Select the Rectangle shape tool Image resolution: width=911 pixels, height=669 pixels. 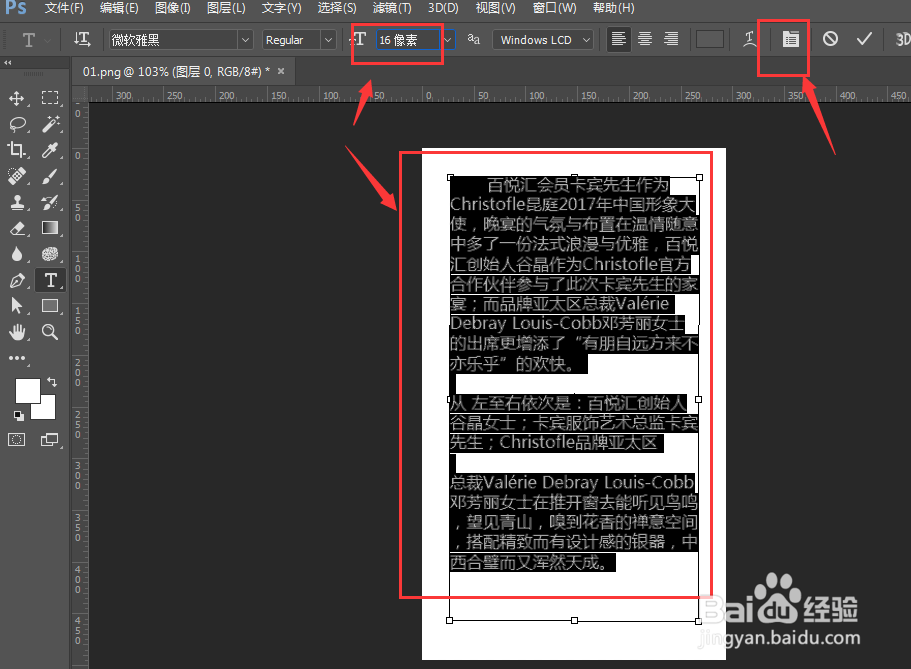[50, 306]
